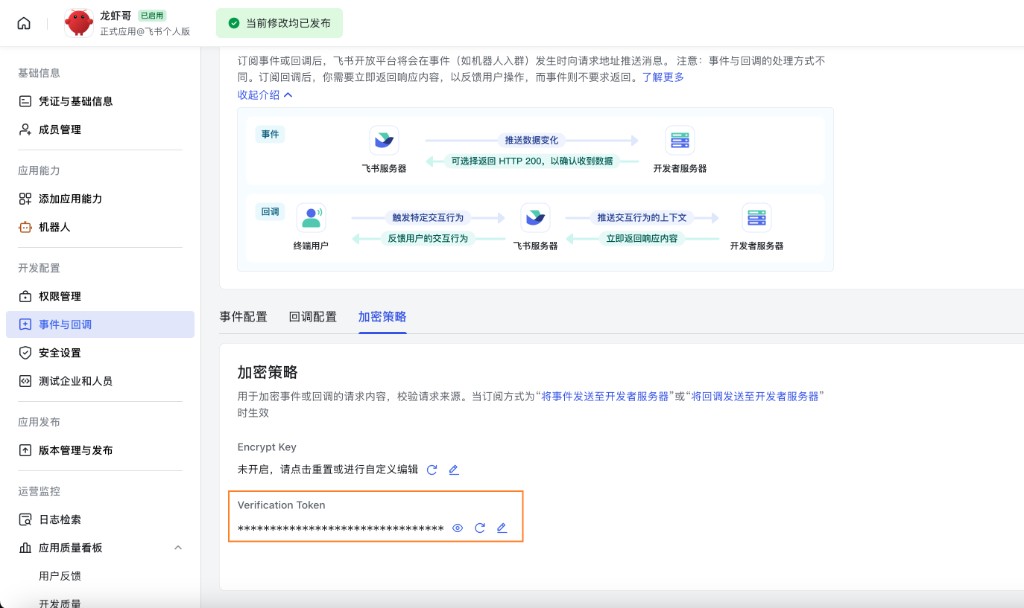Refresh the Encrypt Key value
1024x608 pixels.
(432, 469)
